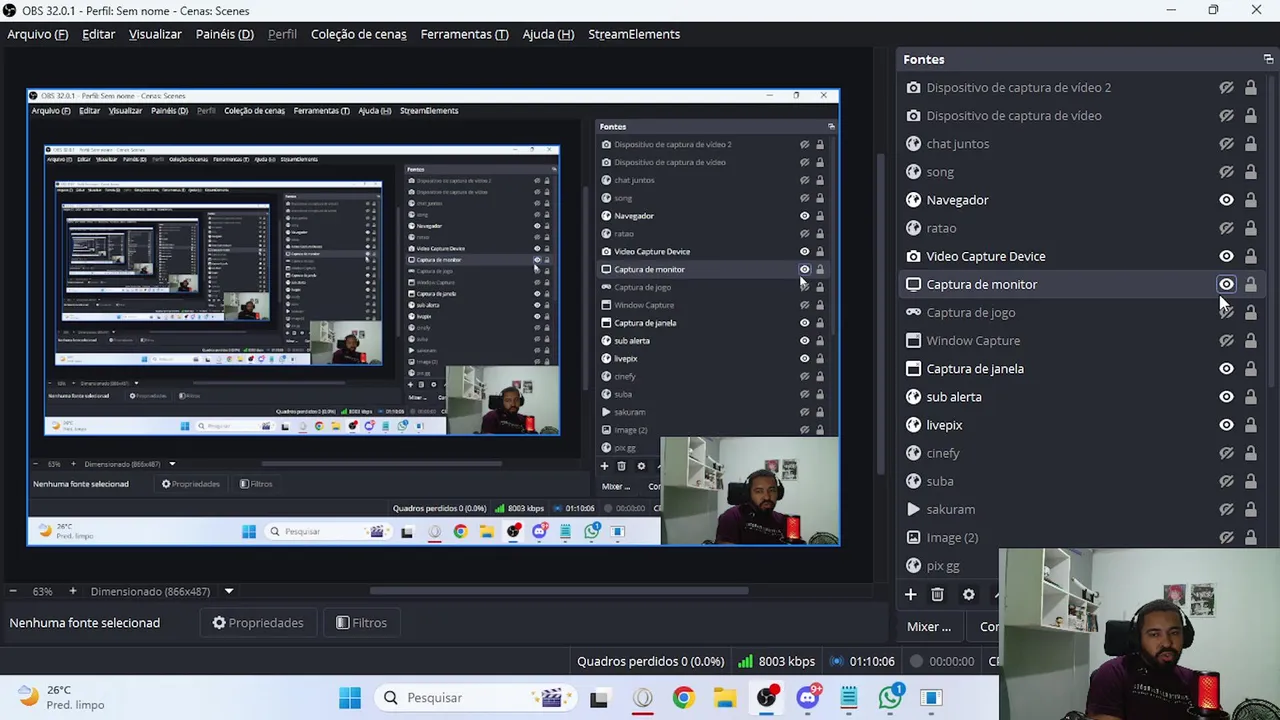Show the Window Capture source

(1226, 341)
